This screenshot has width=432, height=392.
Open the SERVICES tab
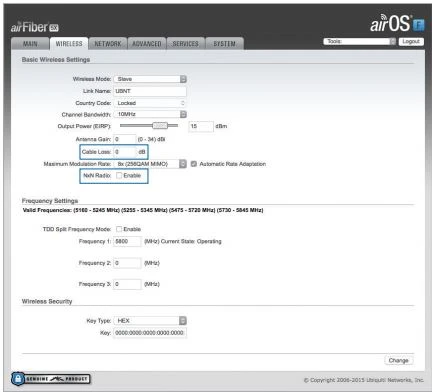click(185, 44)
